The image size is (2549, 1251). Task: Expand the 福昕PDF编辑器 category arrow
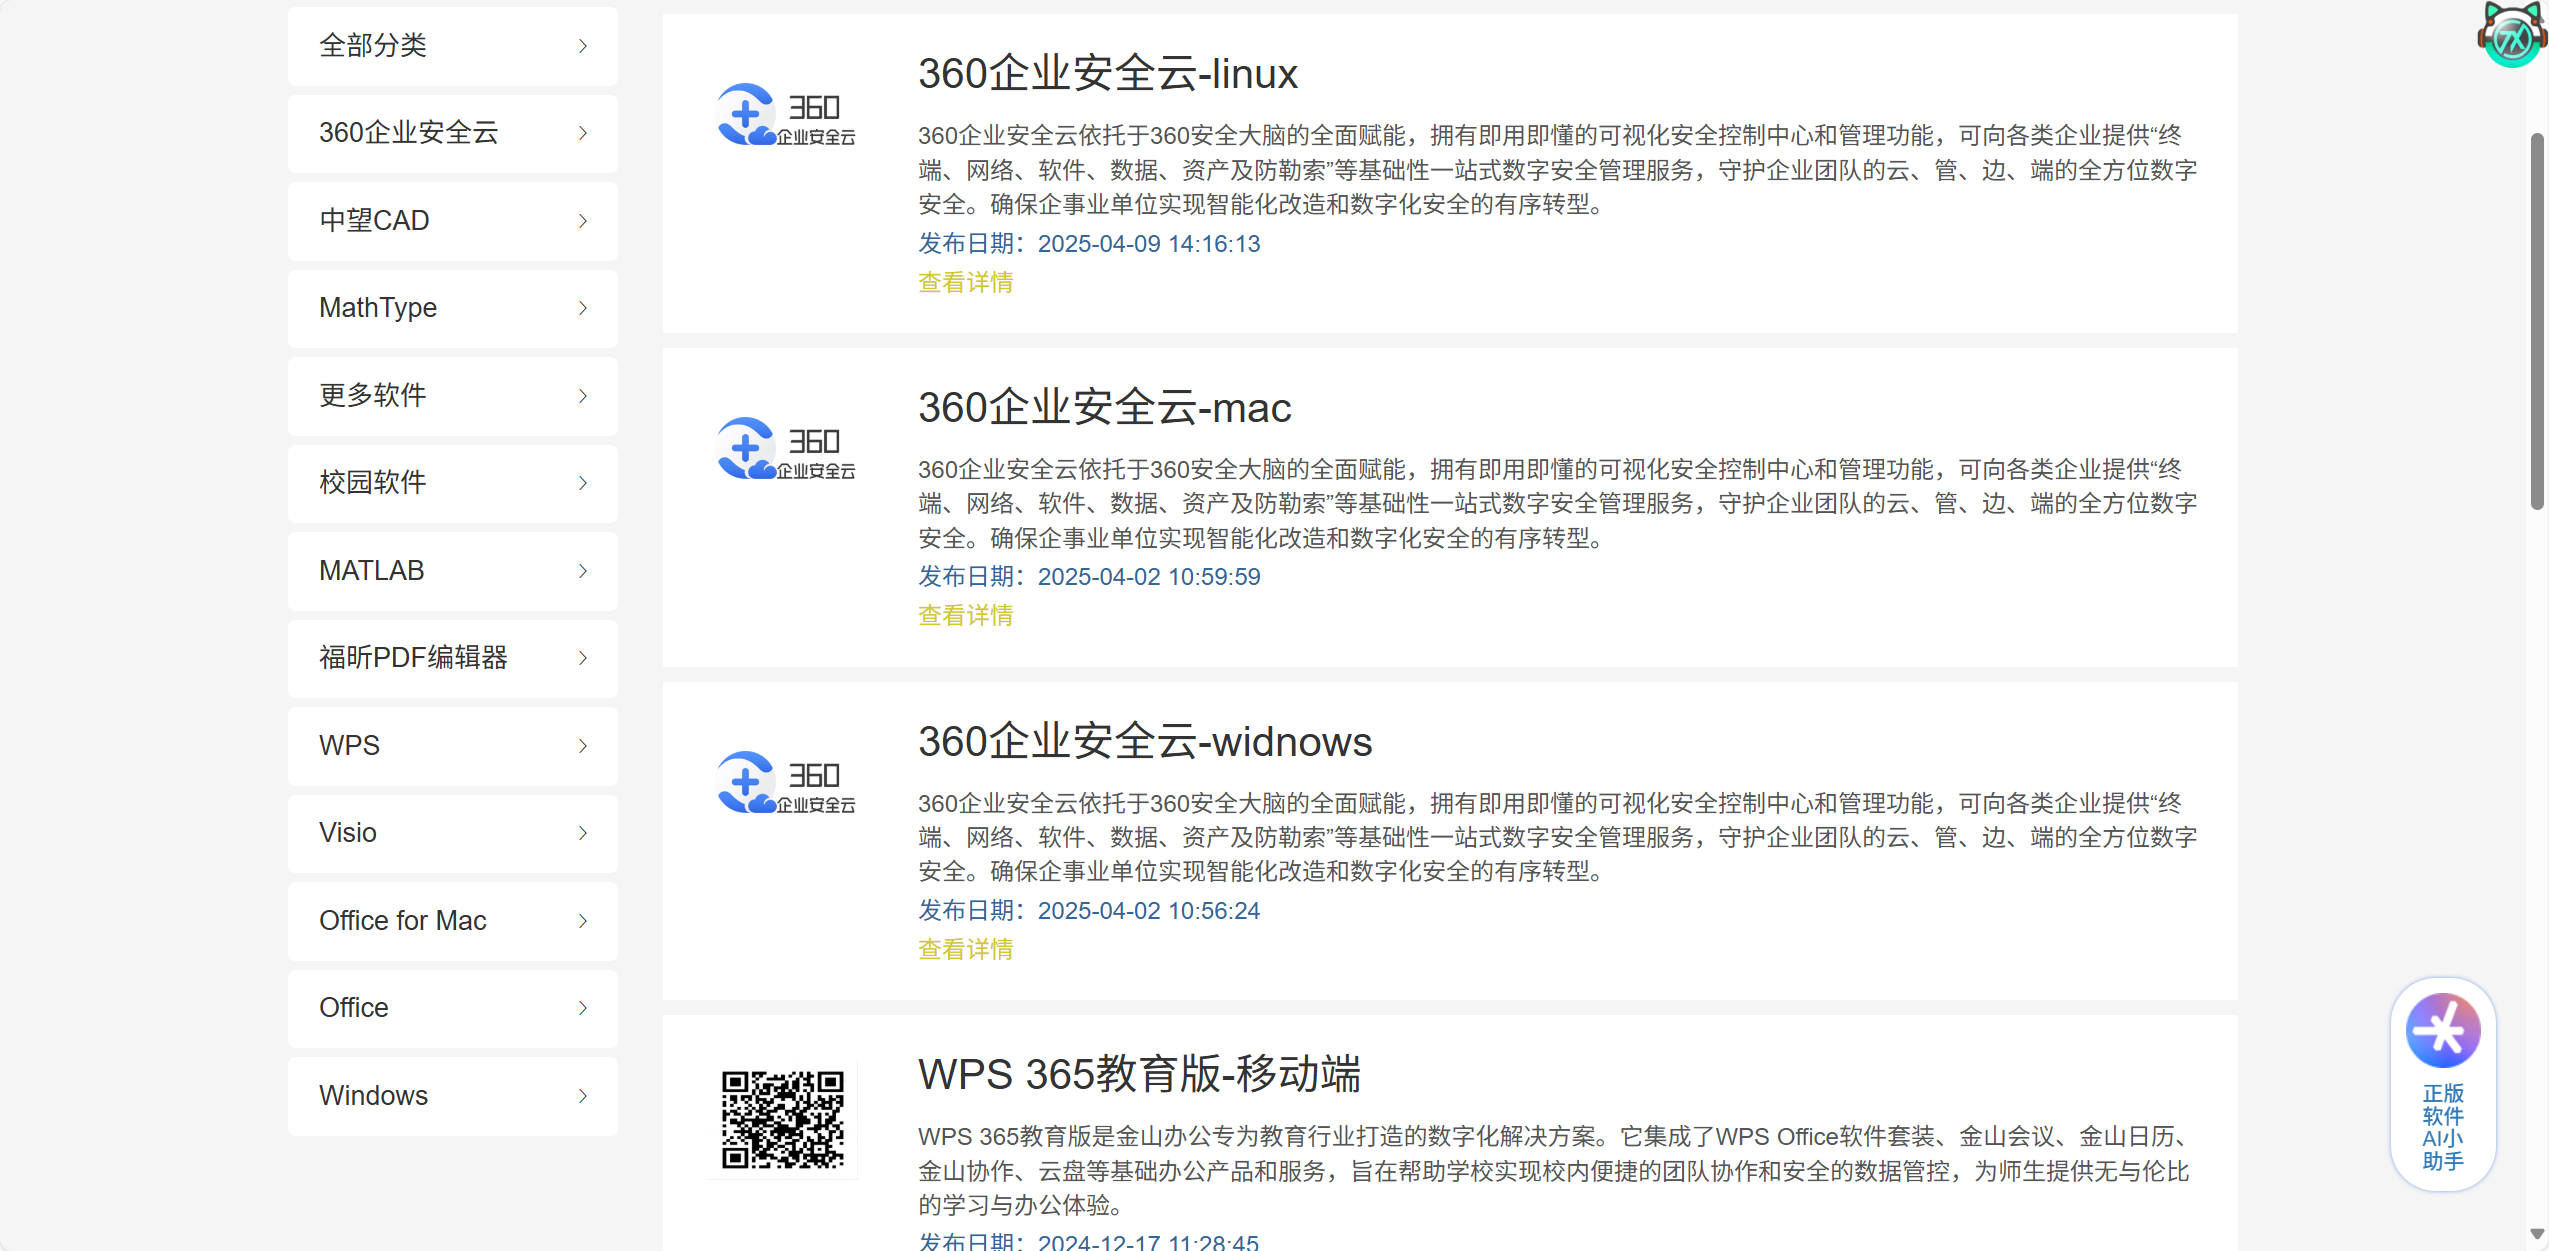tap(583, 658)
